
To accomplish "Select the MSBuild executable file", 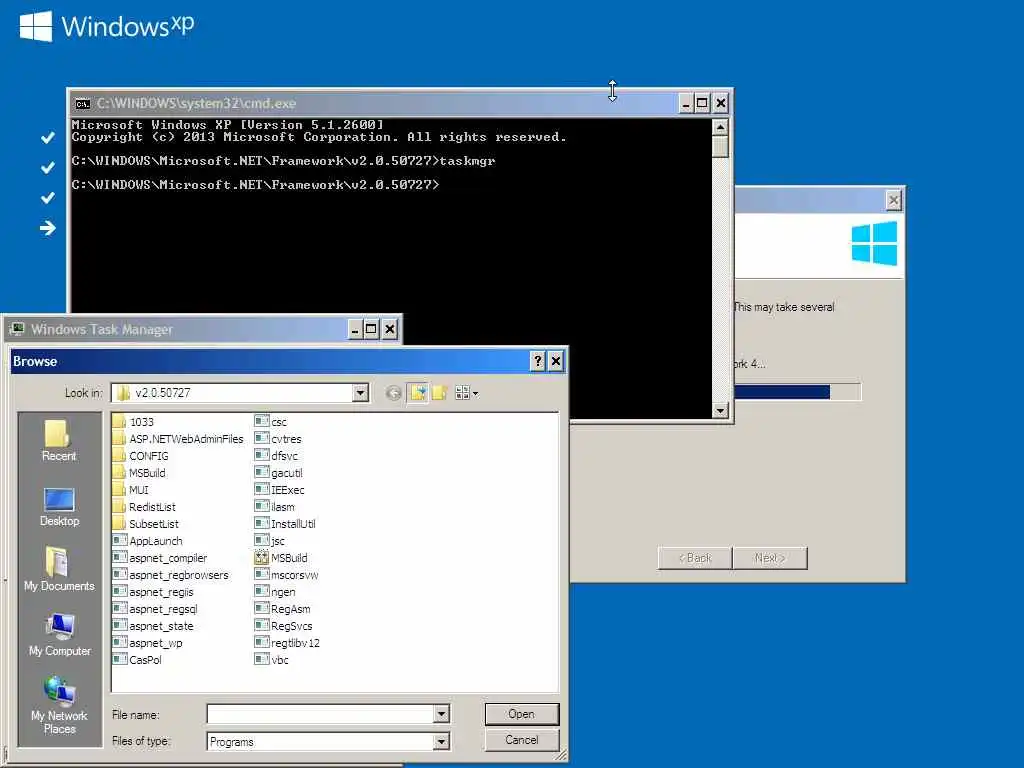I will tap(281, 558).
